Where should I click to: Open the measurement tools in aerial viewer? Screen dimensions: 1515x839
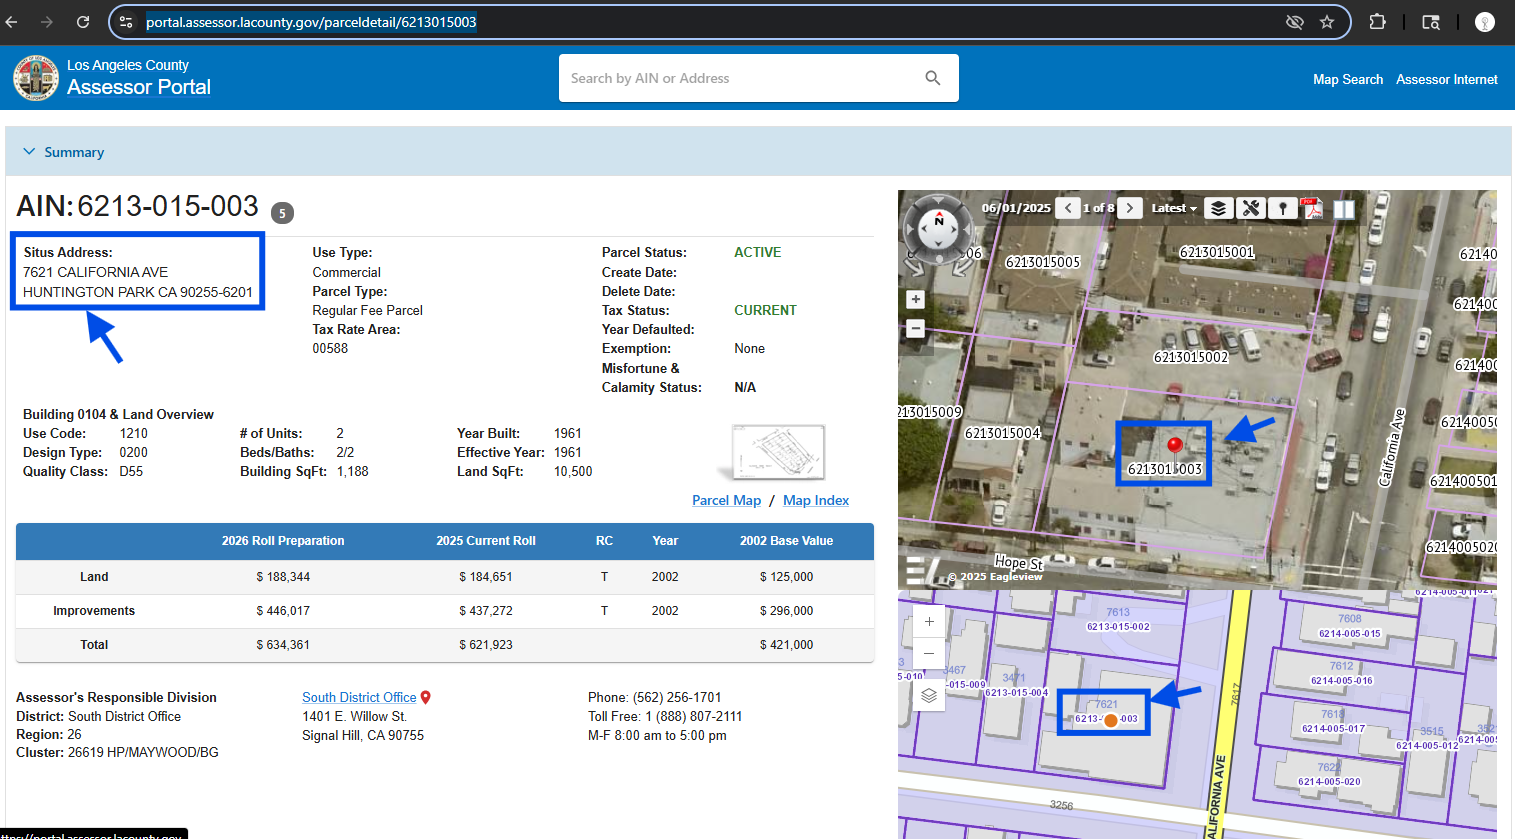1250,208
